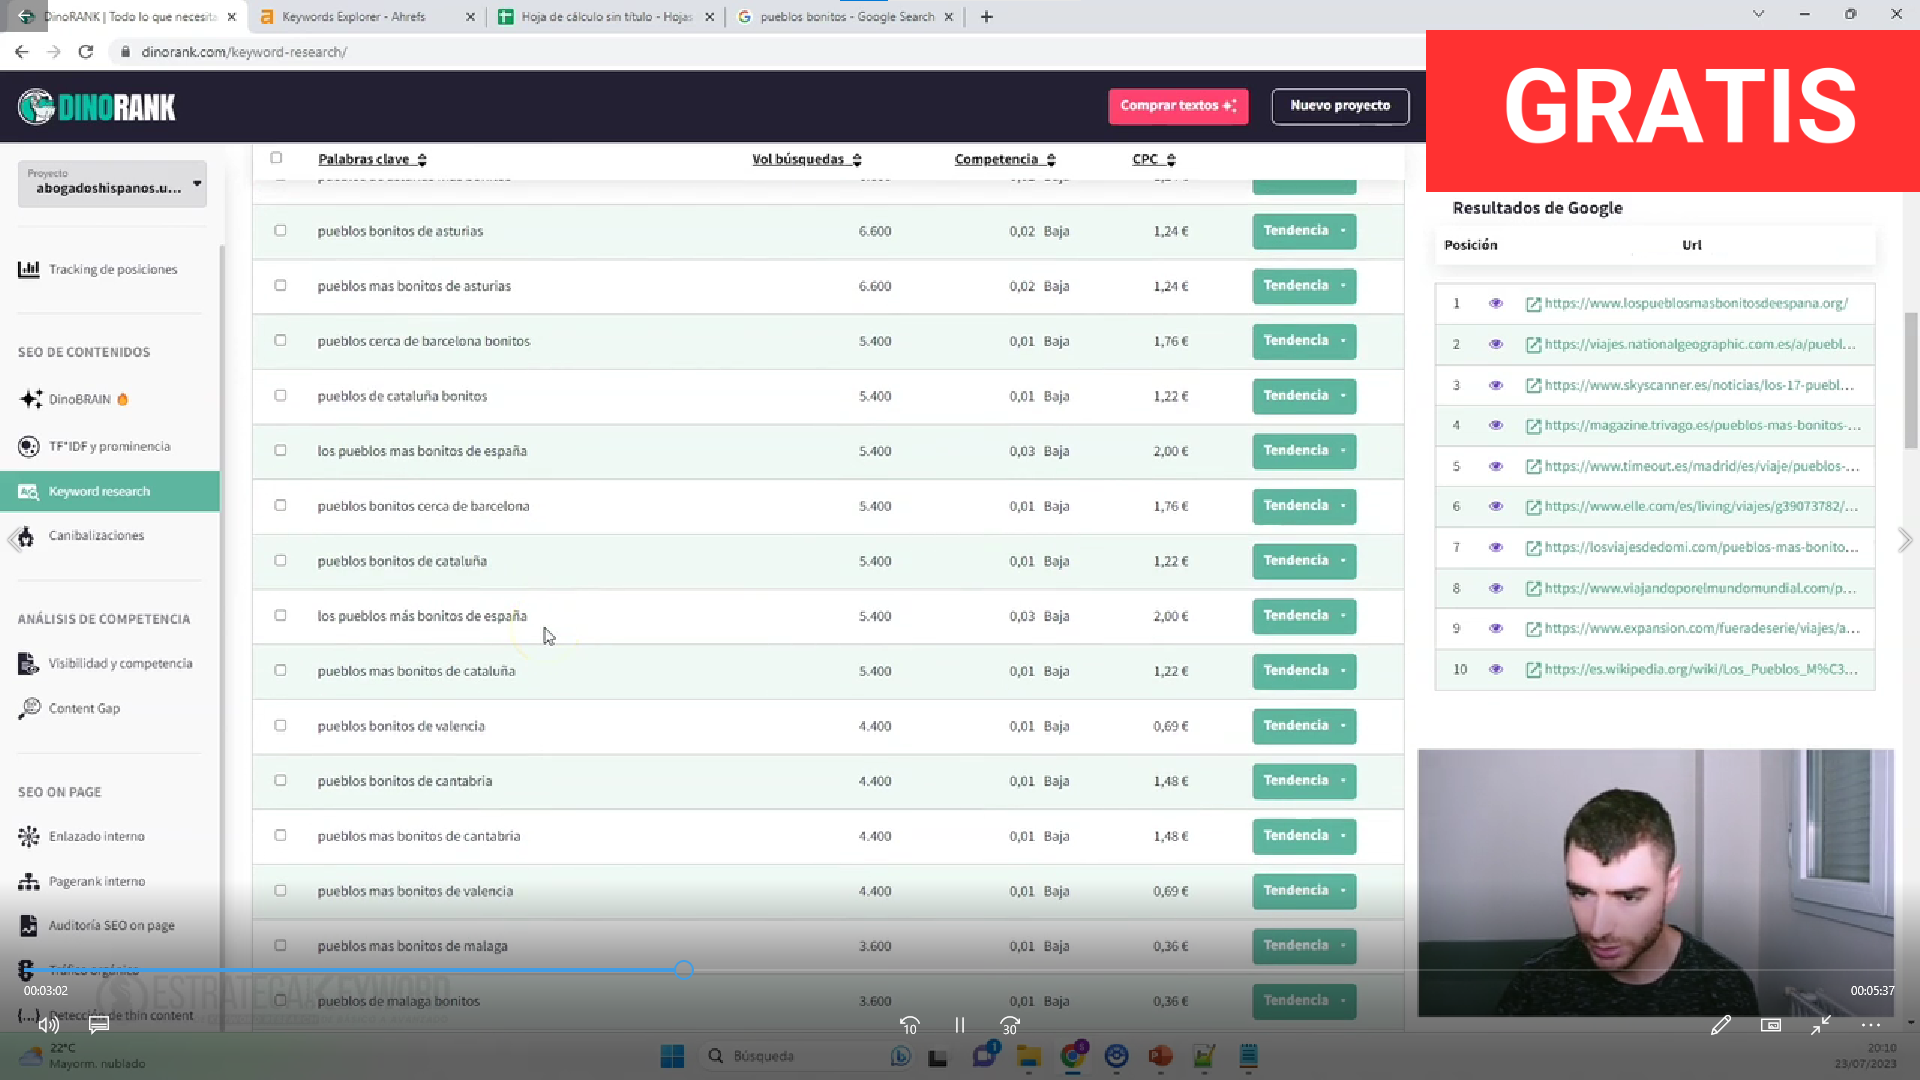Open lospueblosmasbonitosdeespana.org link
The image size is (1920, 1080).
(1696, 303)
